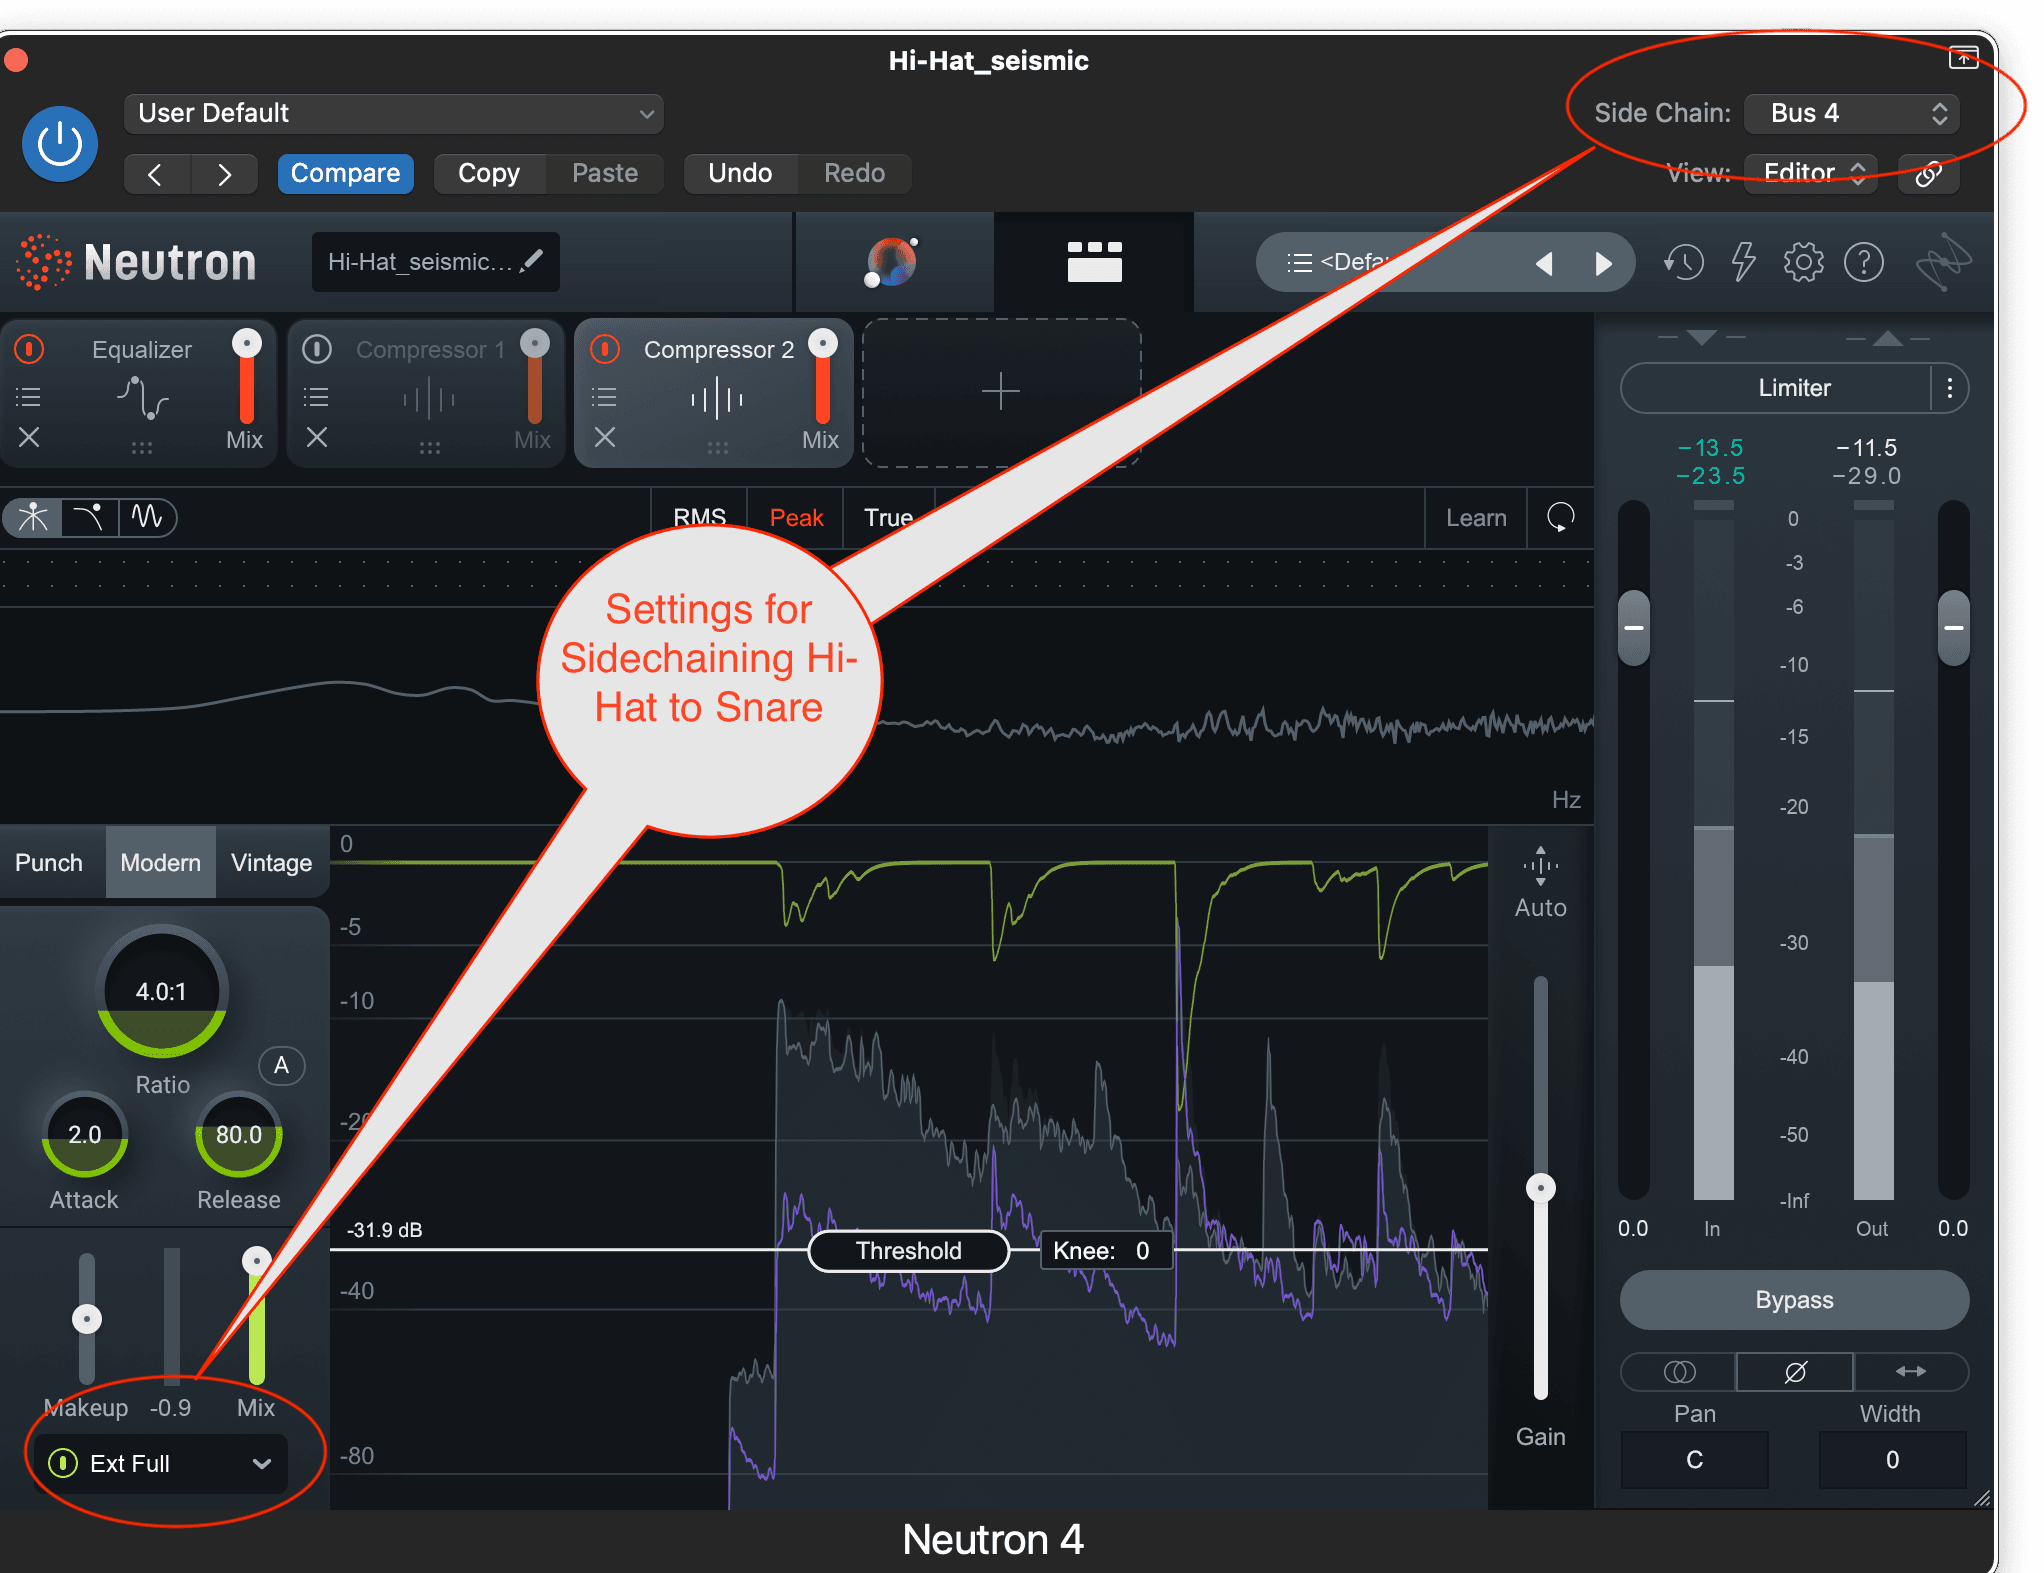
Task: Toggle the phase invert icon
Action: (1795, 1372)
